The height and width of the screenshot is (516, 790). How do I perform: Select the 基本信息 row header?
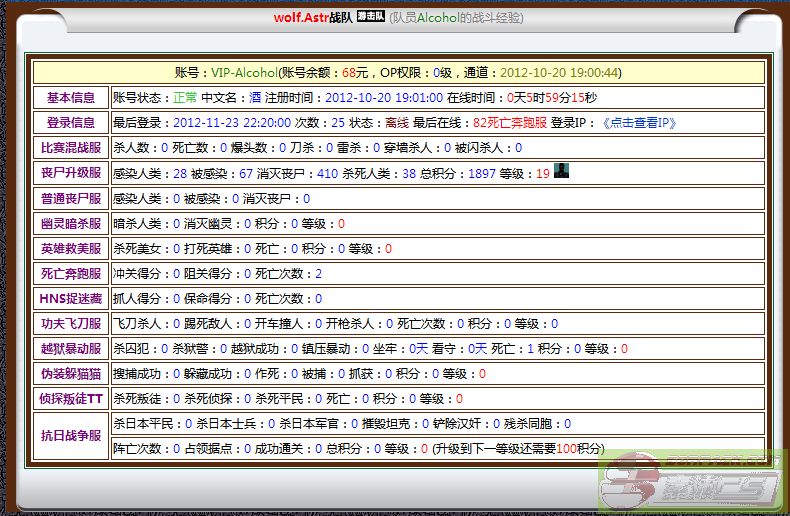click(x=71, y=98)
